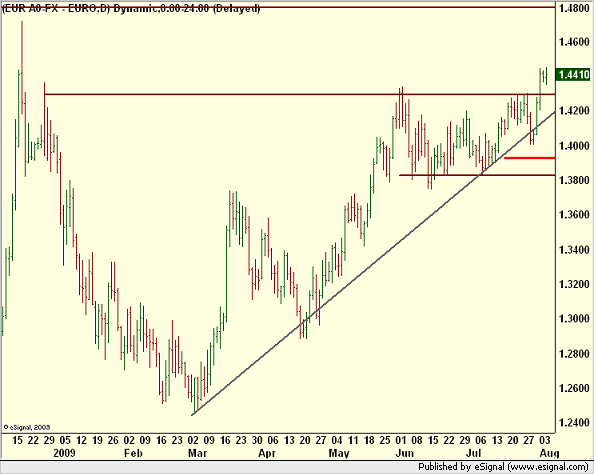Click the May month label
Viewport: 594px width, 474px height.
click(x=339, y=454)
